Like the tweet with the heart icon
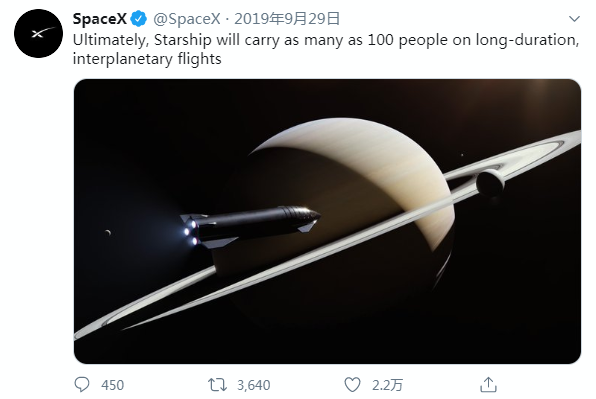This screenshot has height=399, width=596. click(352, 385)
